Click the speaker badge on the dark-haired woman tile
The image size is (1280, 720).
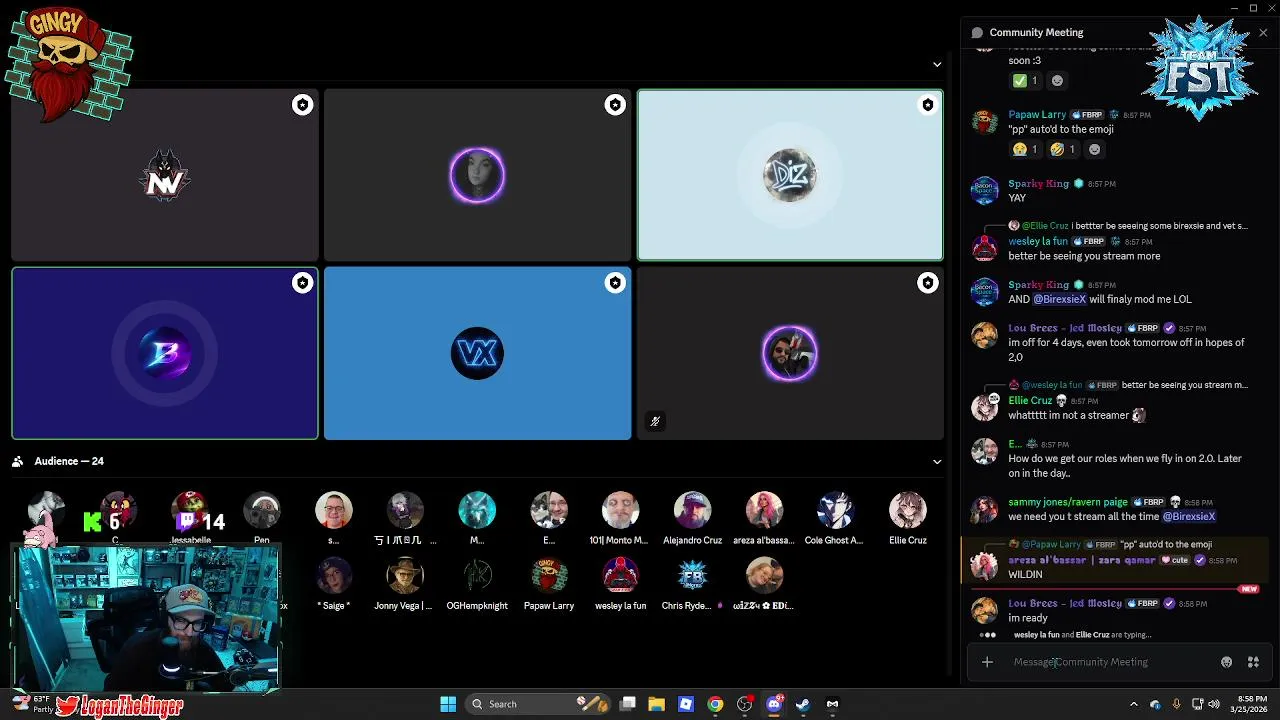click(x=615, y=105)
